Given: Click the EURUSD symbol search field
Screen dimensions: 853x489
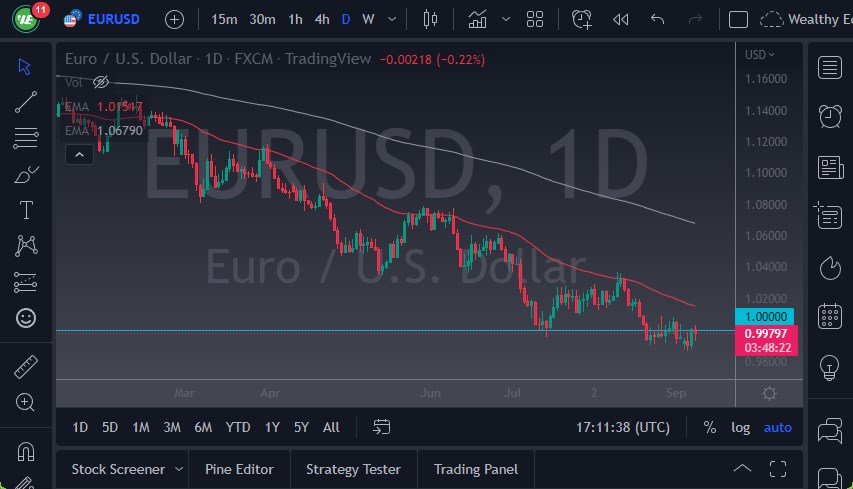Looking at the screenshot, I should point(113,19).
